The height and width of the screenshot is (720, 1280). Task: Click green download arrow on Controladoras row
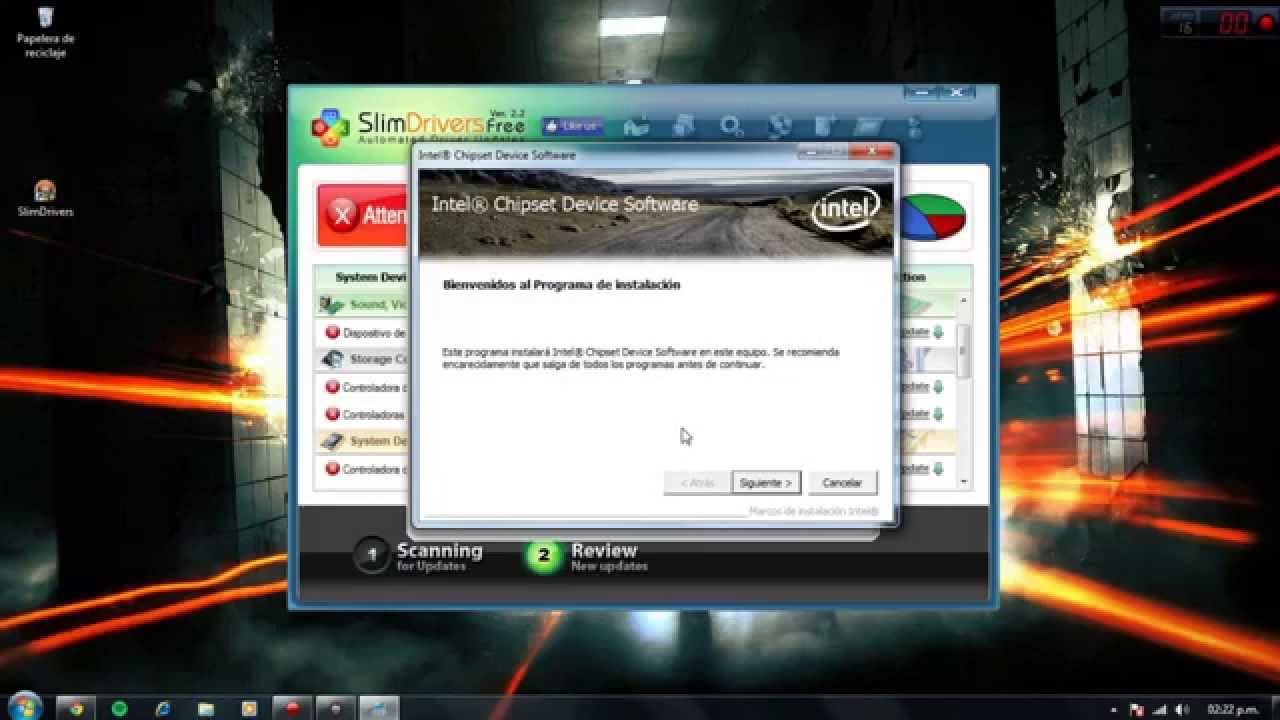pos(938,414)
